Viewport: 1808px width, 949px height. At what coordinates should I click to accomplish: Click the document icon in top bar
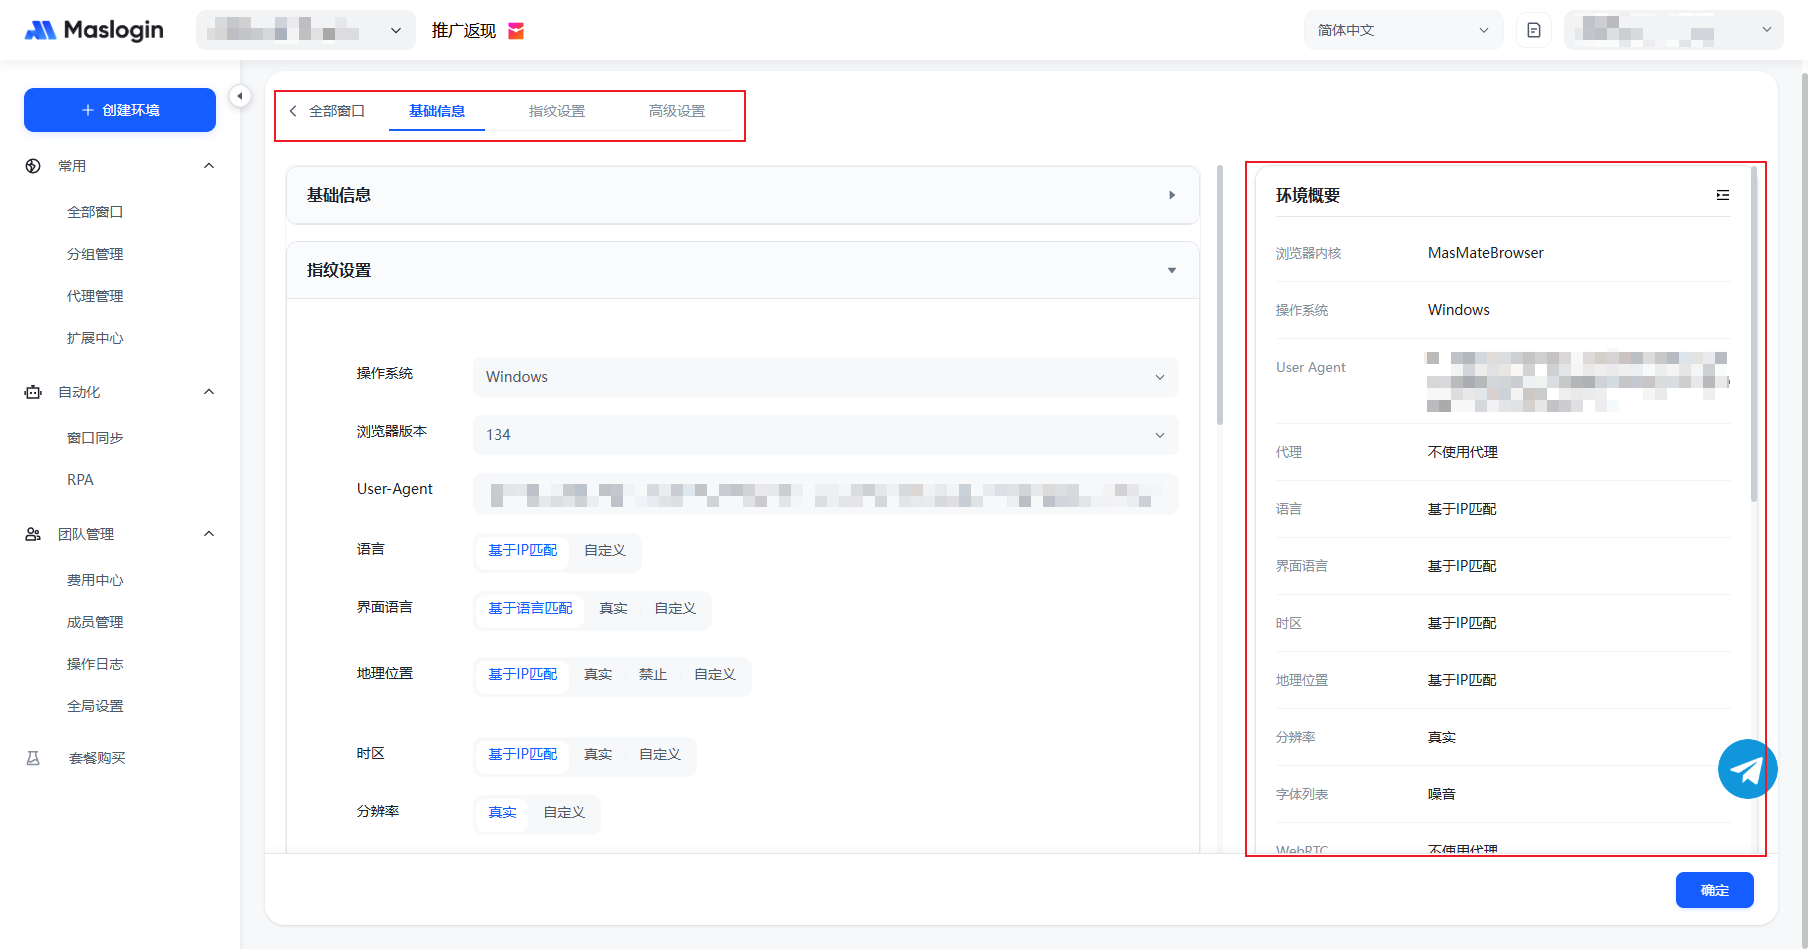tap(1533, 30)
